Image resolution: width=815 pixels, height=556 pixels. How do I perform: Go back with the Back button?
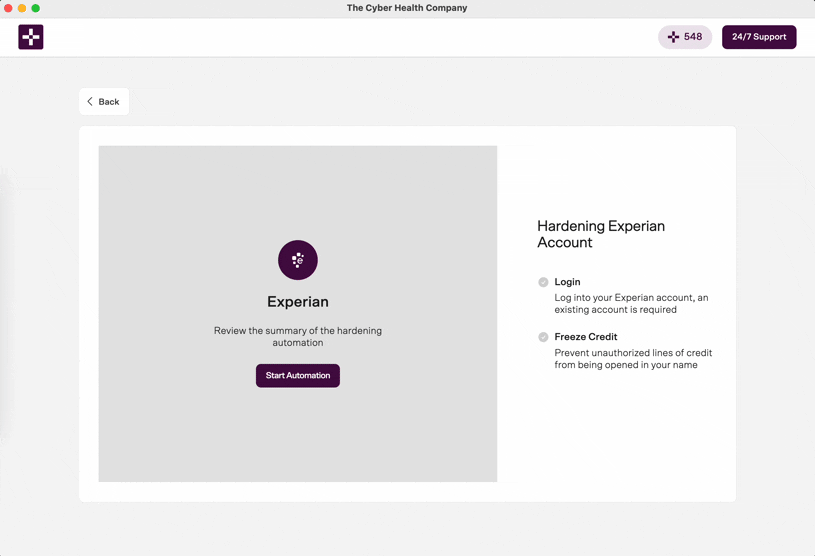tap(104, 101)
